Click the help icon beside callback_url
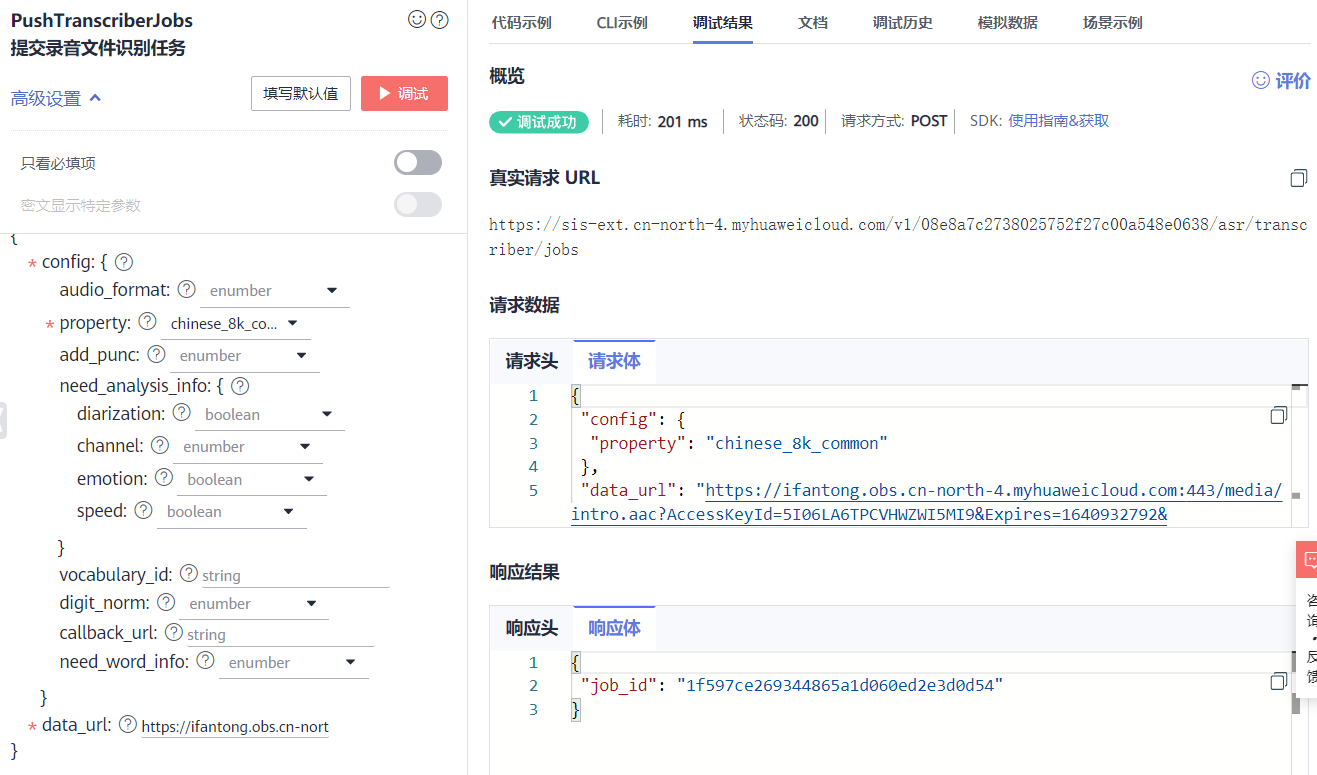Screen dimensions: 1317x775 coord(174,632)
